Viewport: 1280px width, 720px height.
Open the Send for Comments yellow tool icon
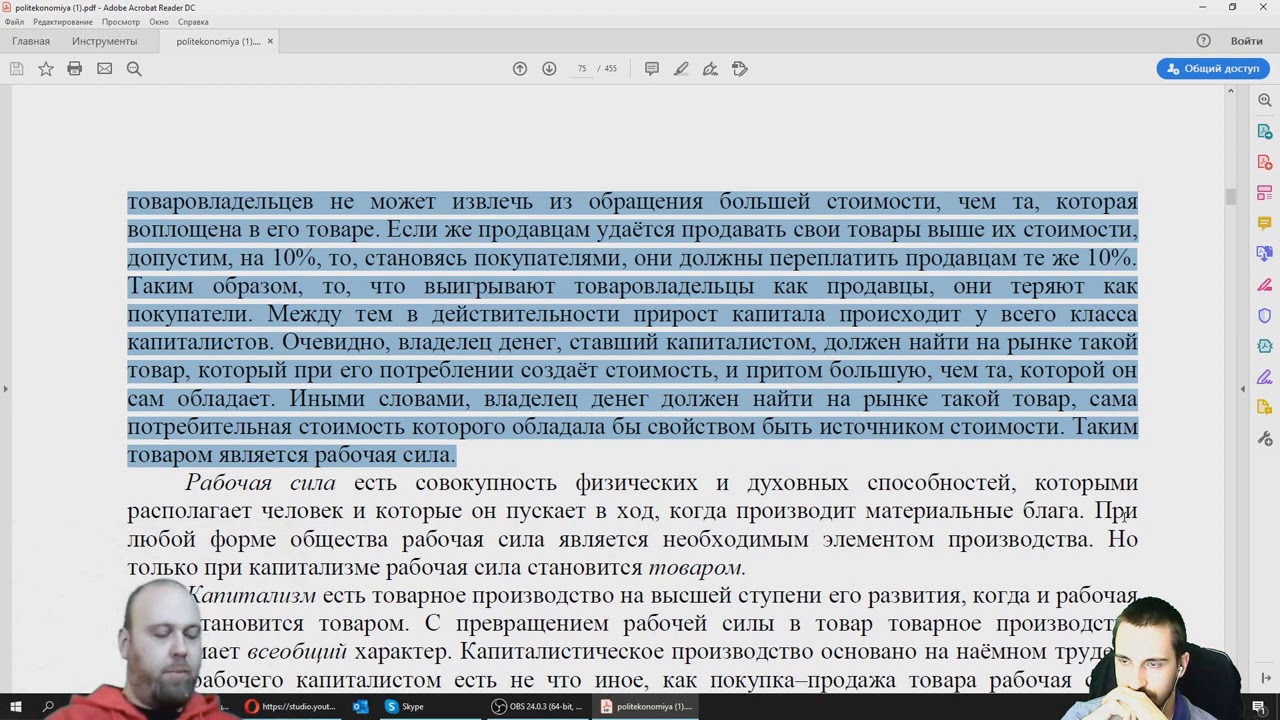1265,408
